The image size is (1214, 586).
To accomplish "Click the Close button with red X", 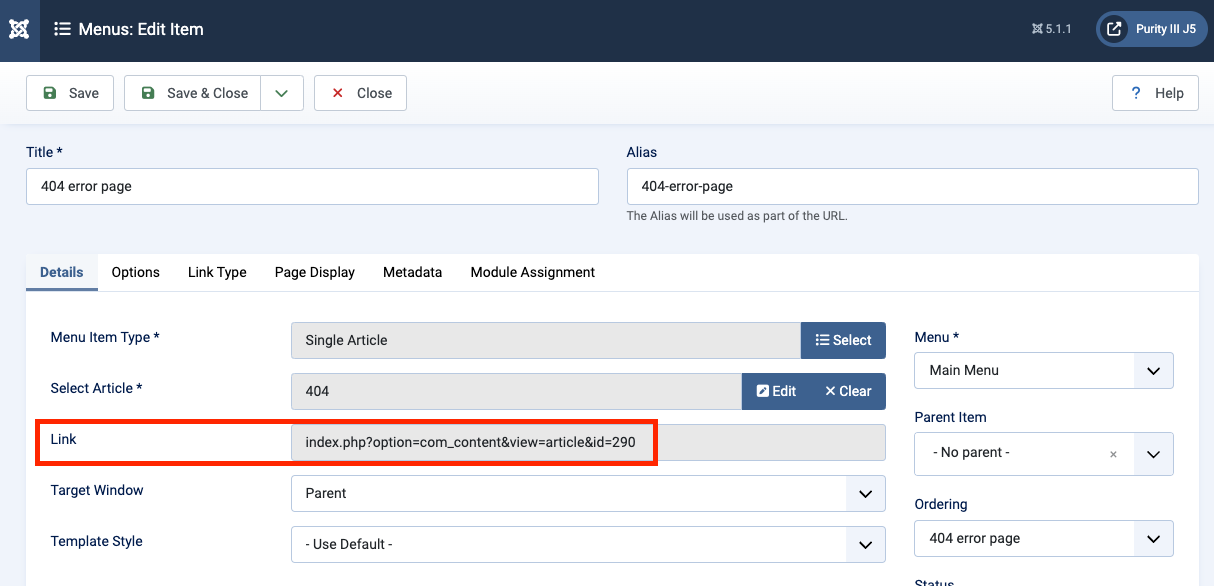I will pos(360,93).
